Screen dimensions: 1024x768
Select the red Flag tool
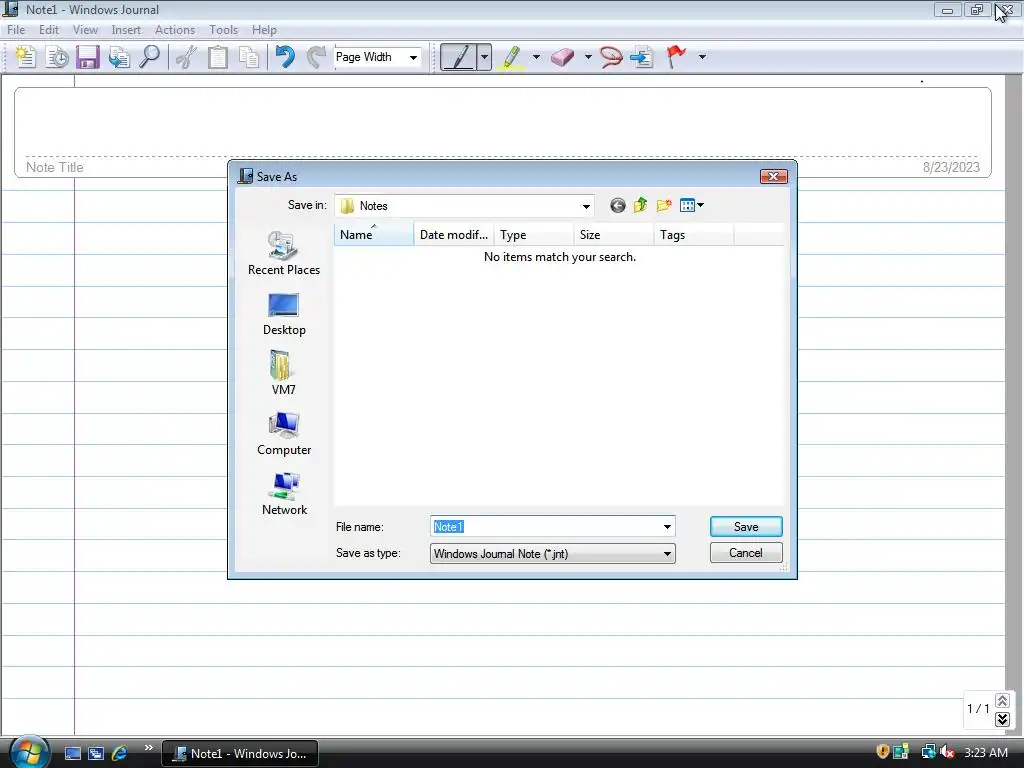(676, 57)
